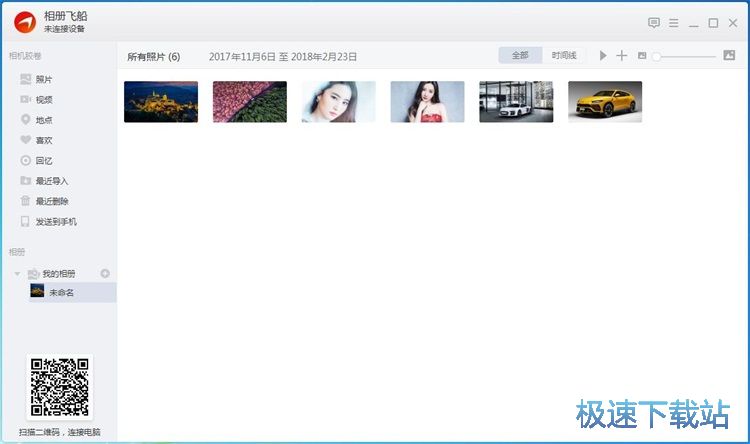Open the feedback message icon in title bar
Viewport: 750px width, 444px height.
pos(653,22)
